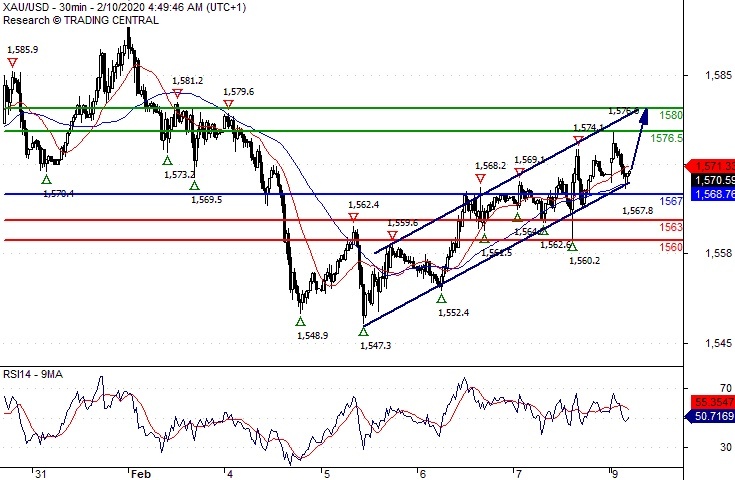Click the green triangle marker above 1,548.9
Screen dimensions: 735x480
pyautogui.click(x=300, y=322)
